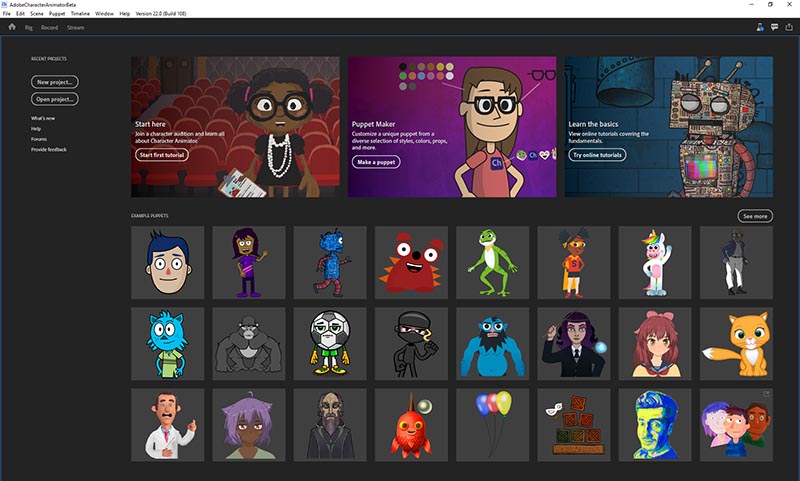Image resolution: width=800 pixels, height=481 pixels.
Task: Open the Window menu
Action: point(105,14)
